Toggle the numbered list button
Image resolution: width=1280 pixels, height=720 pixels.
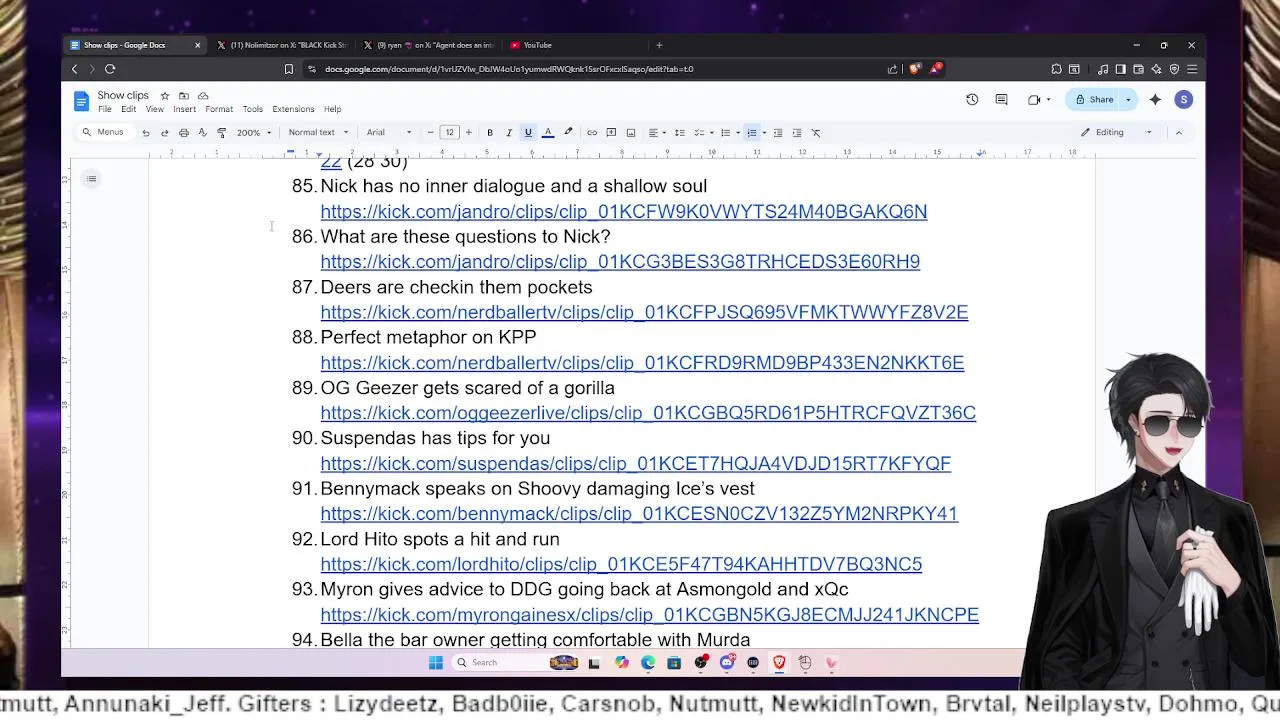[751, 132]
